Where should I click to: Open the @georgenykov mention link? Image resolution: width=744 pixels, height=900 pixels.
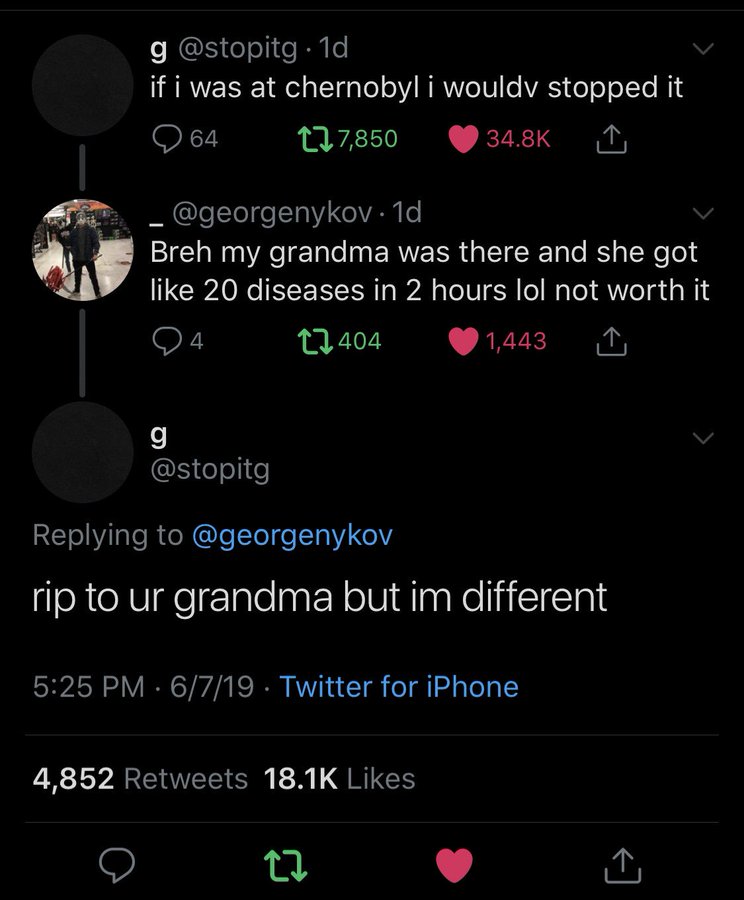click(x=292, y=535)
